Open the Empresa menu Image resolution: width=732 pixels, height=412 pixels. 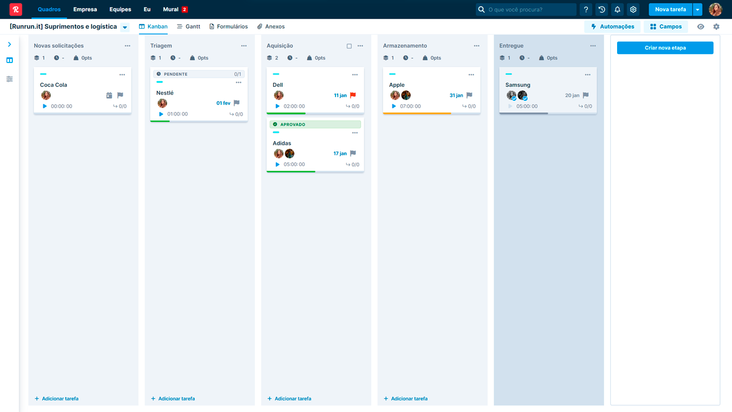(x=85, y=9)
